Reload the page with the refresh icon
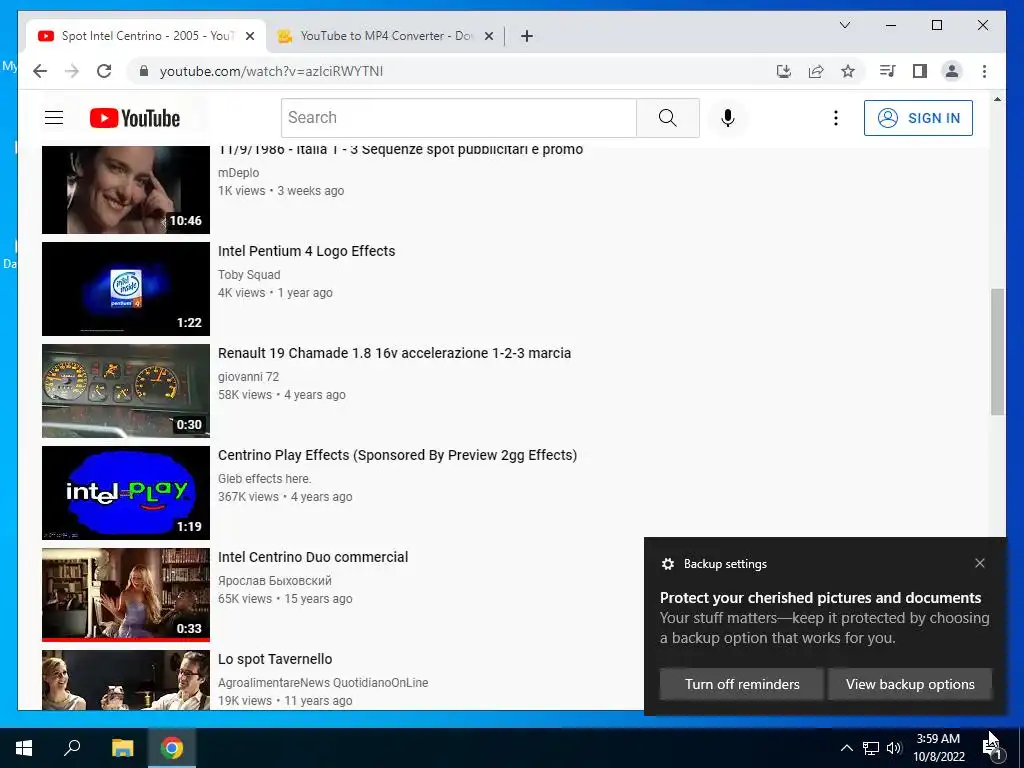Image resolution: width=1024 pixels, height=768 pixels. pos(104,71)
